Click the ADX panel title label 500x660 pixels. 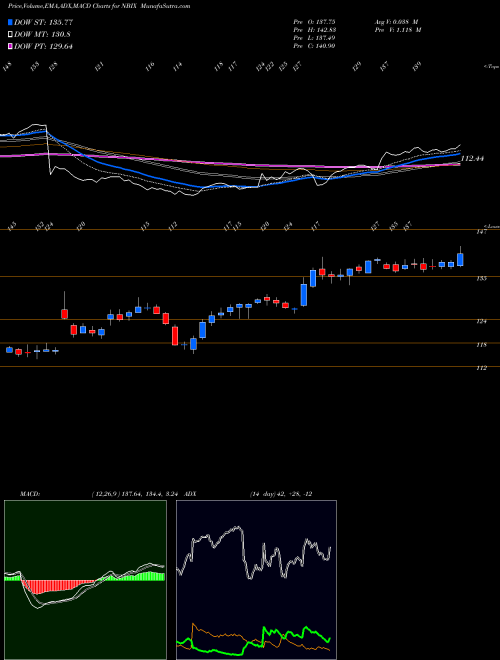coord(190,494)
